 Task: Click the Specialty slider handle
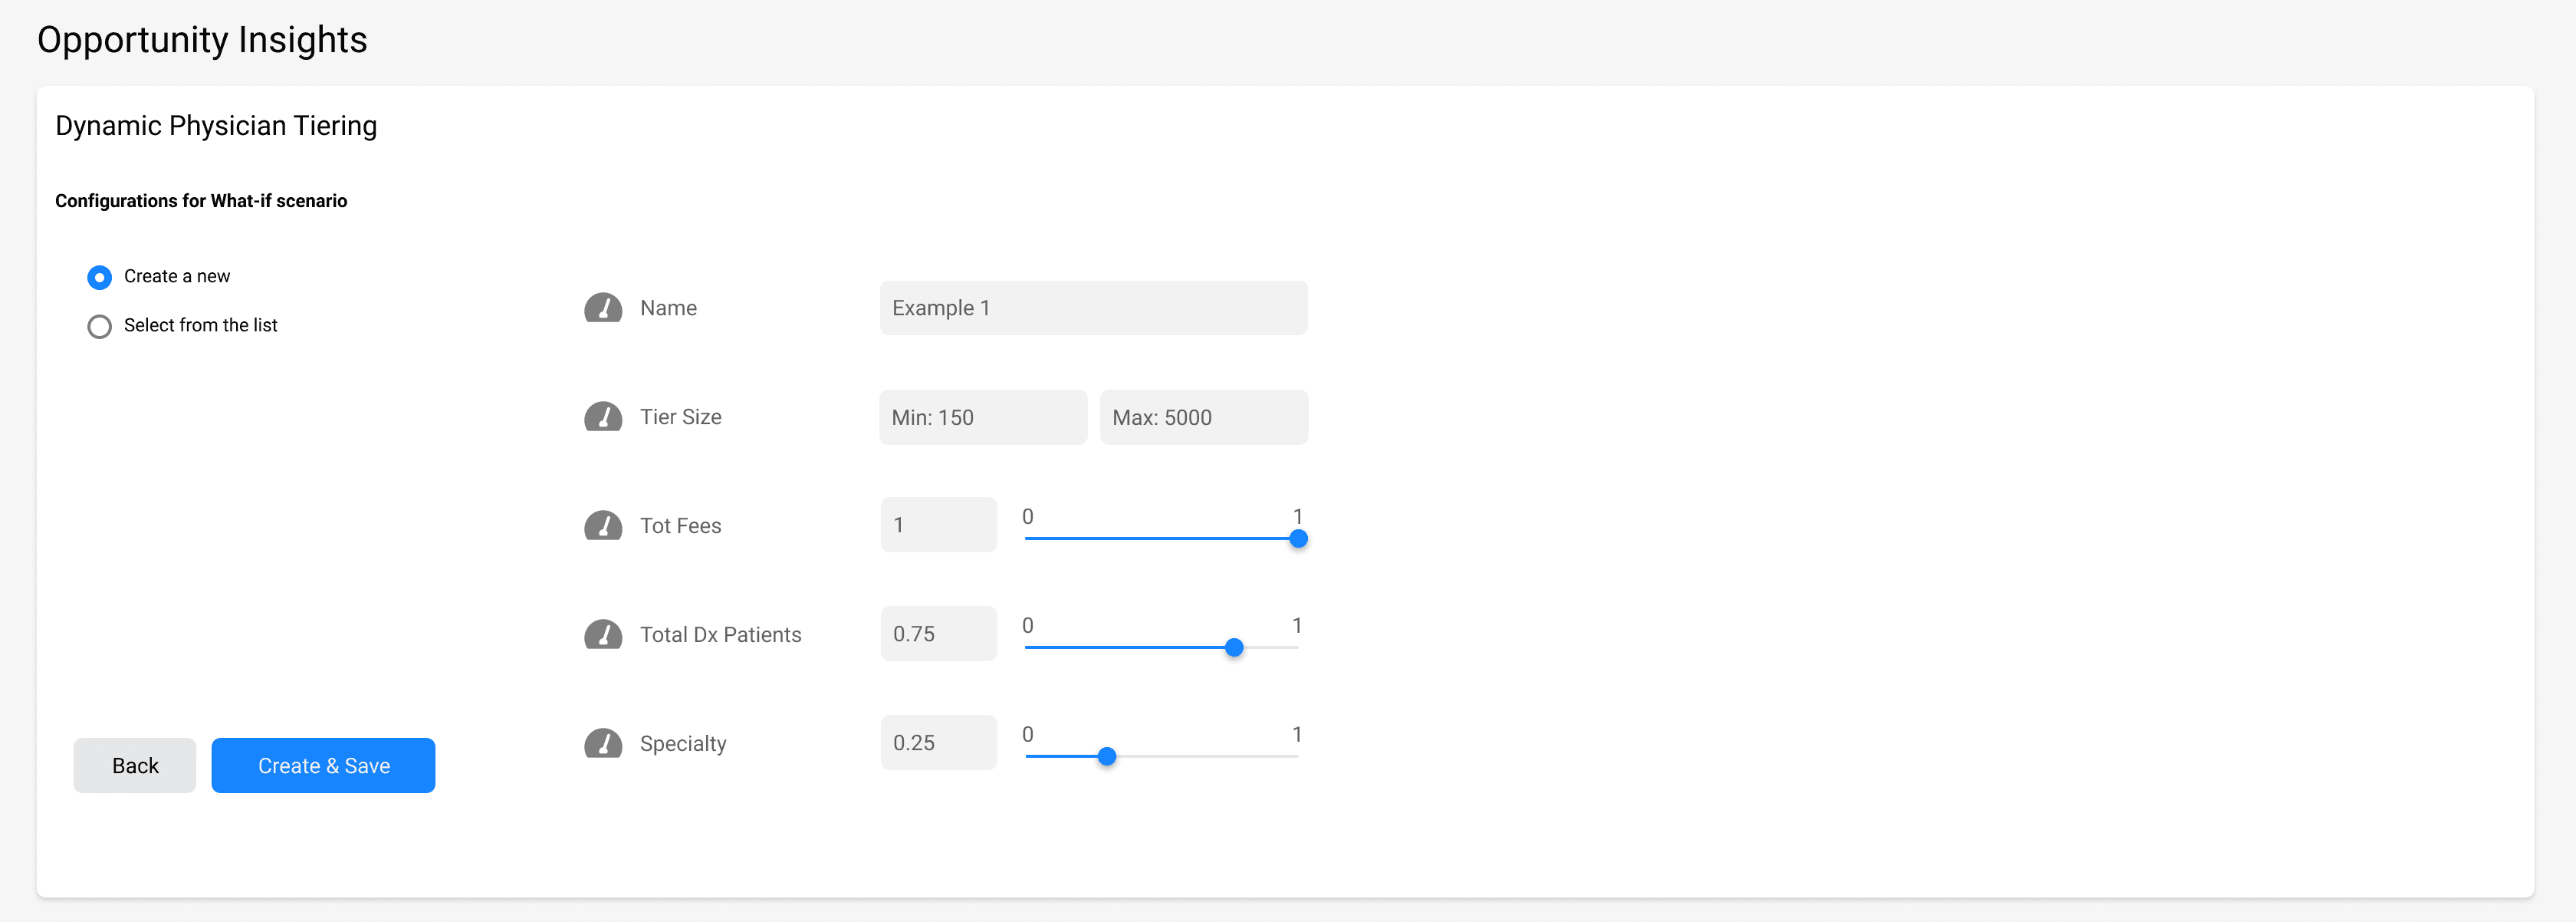(1107, 757)
